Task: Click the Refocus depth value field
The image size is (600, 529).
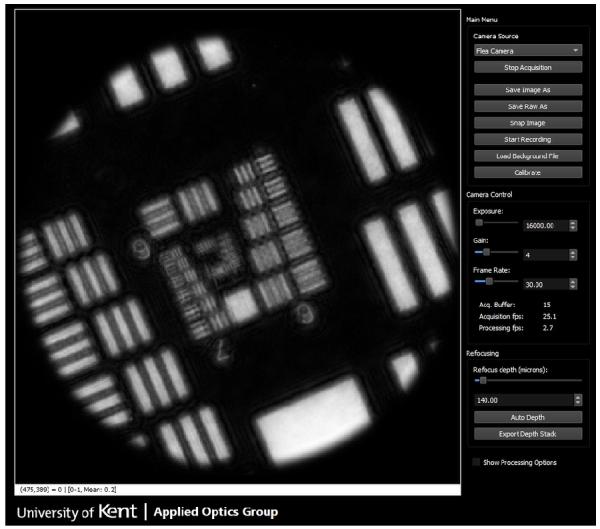Action: (520, 400)
